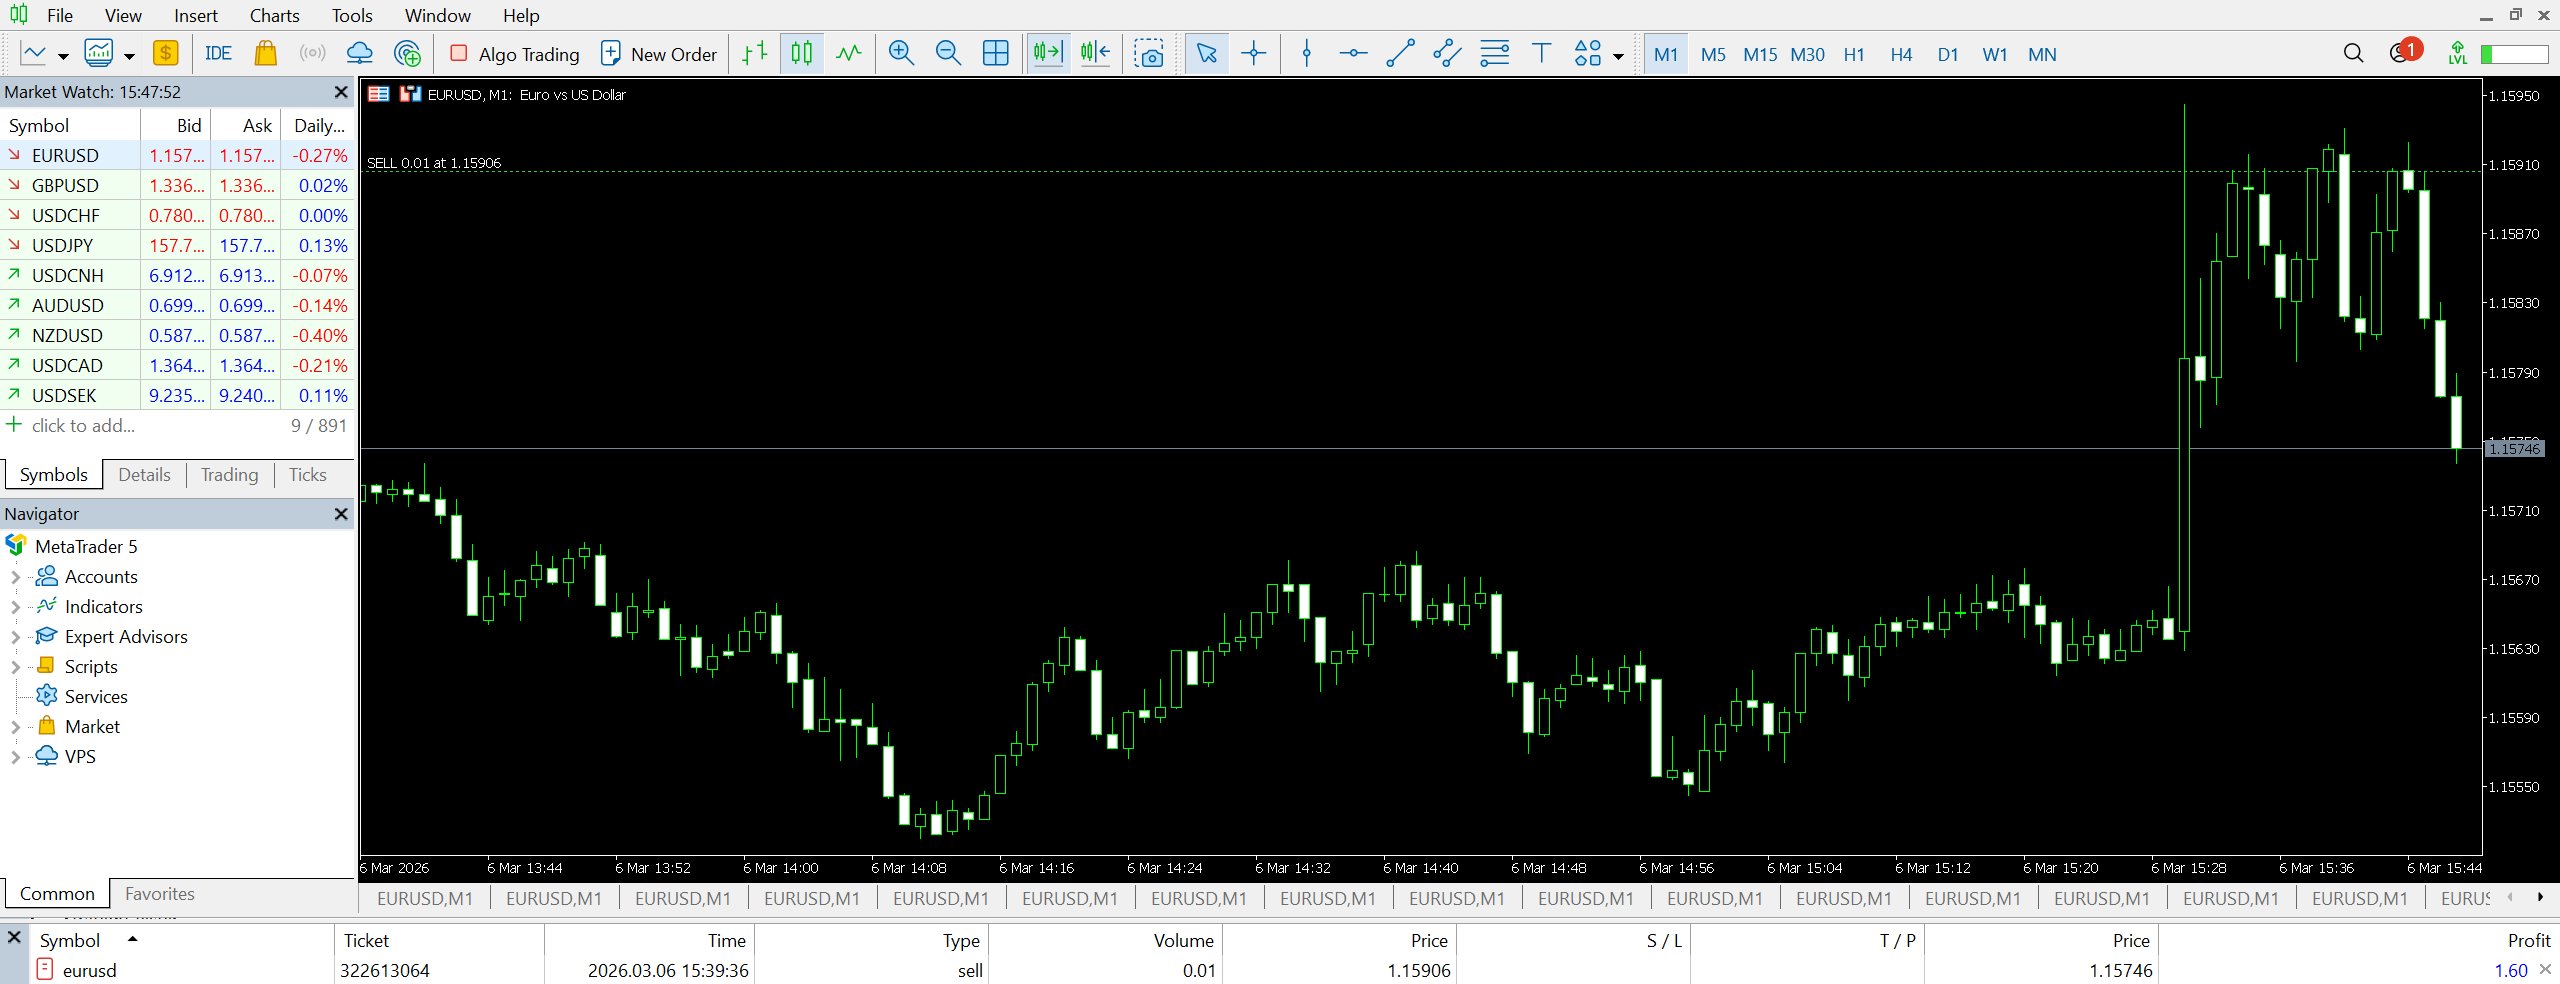Select the D1 timeframe button
Viewport: 2560px width, 984px height.
1948,54
